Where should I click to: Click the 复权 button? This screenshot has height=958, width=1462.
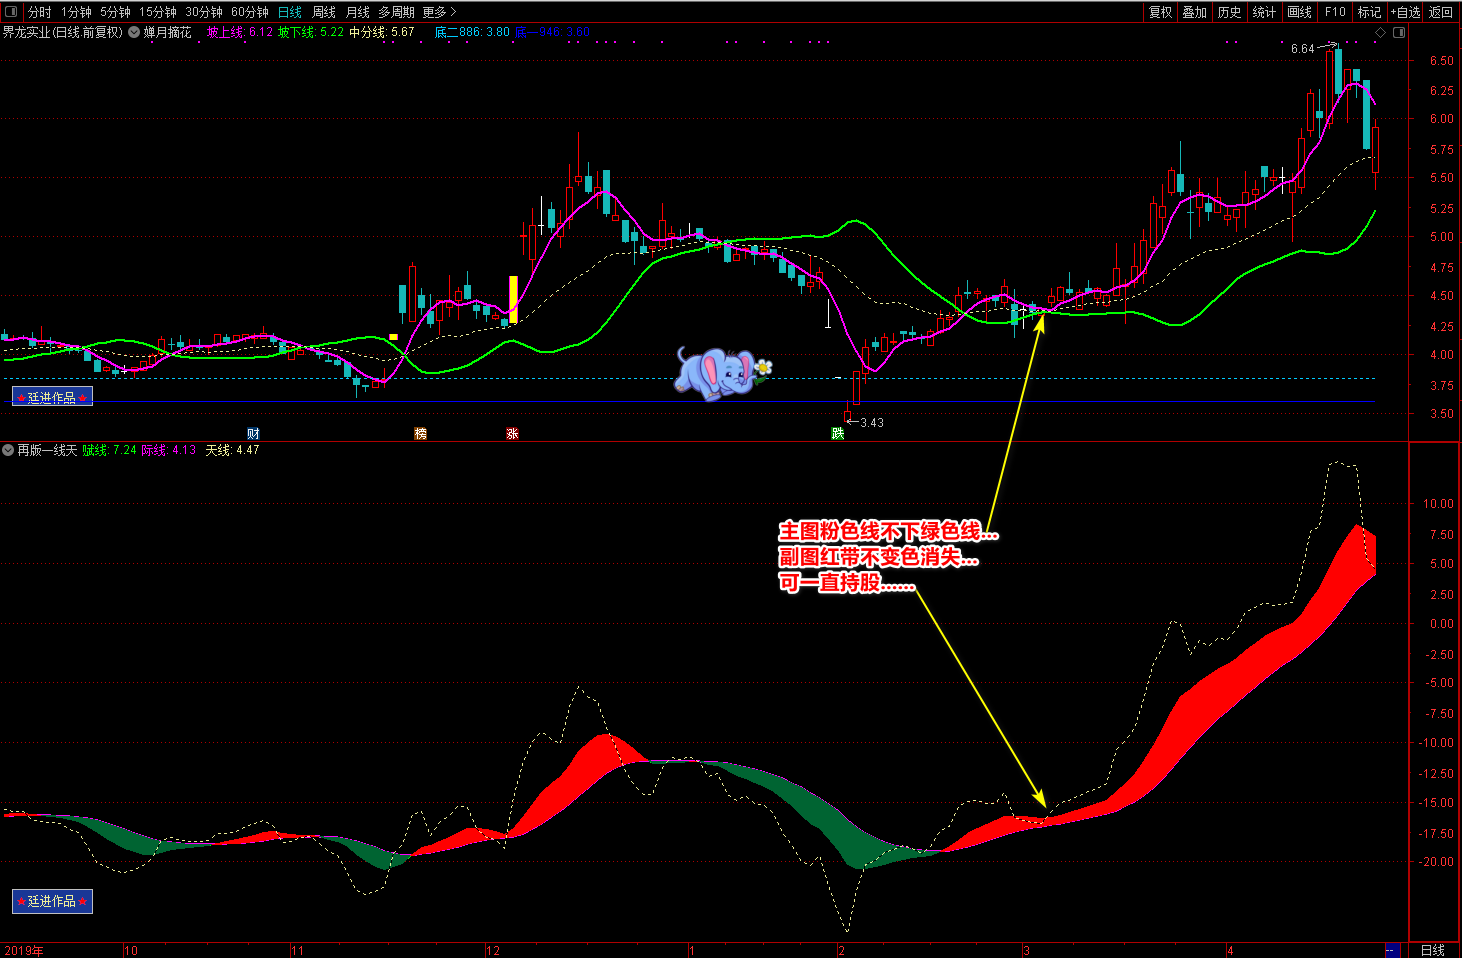point(1160,12)
